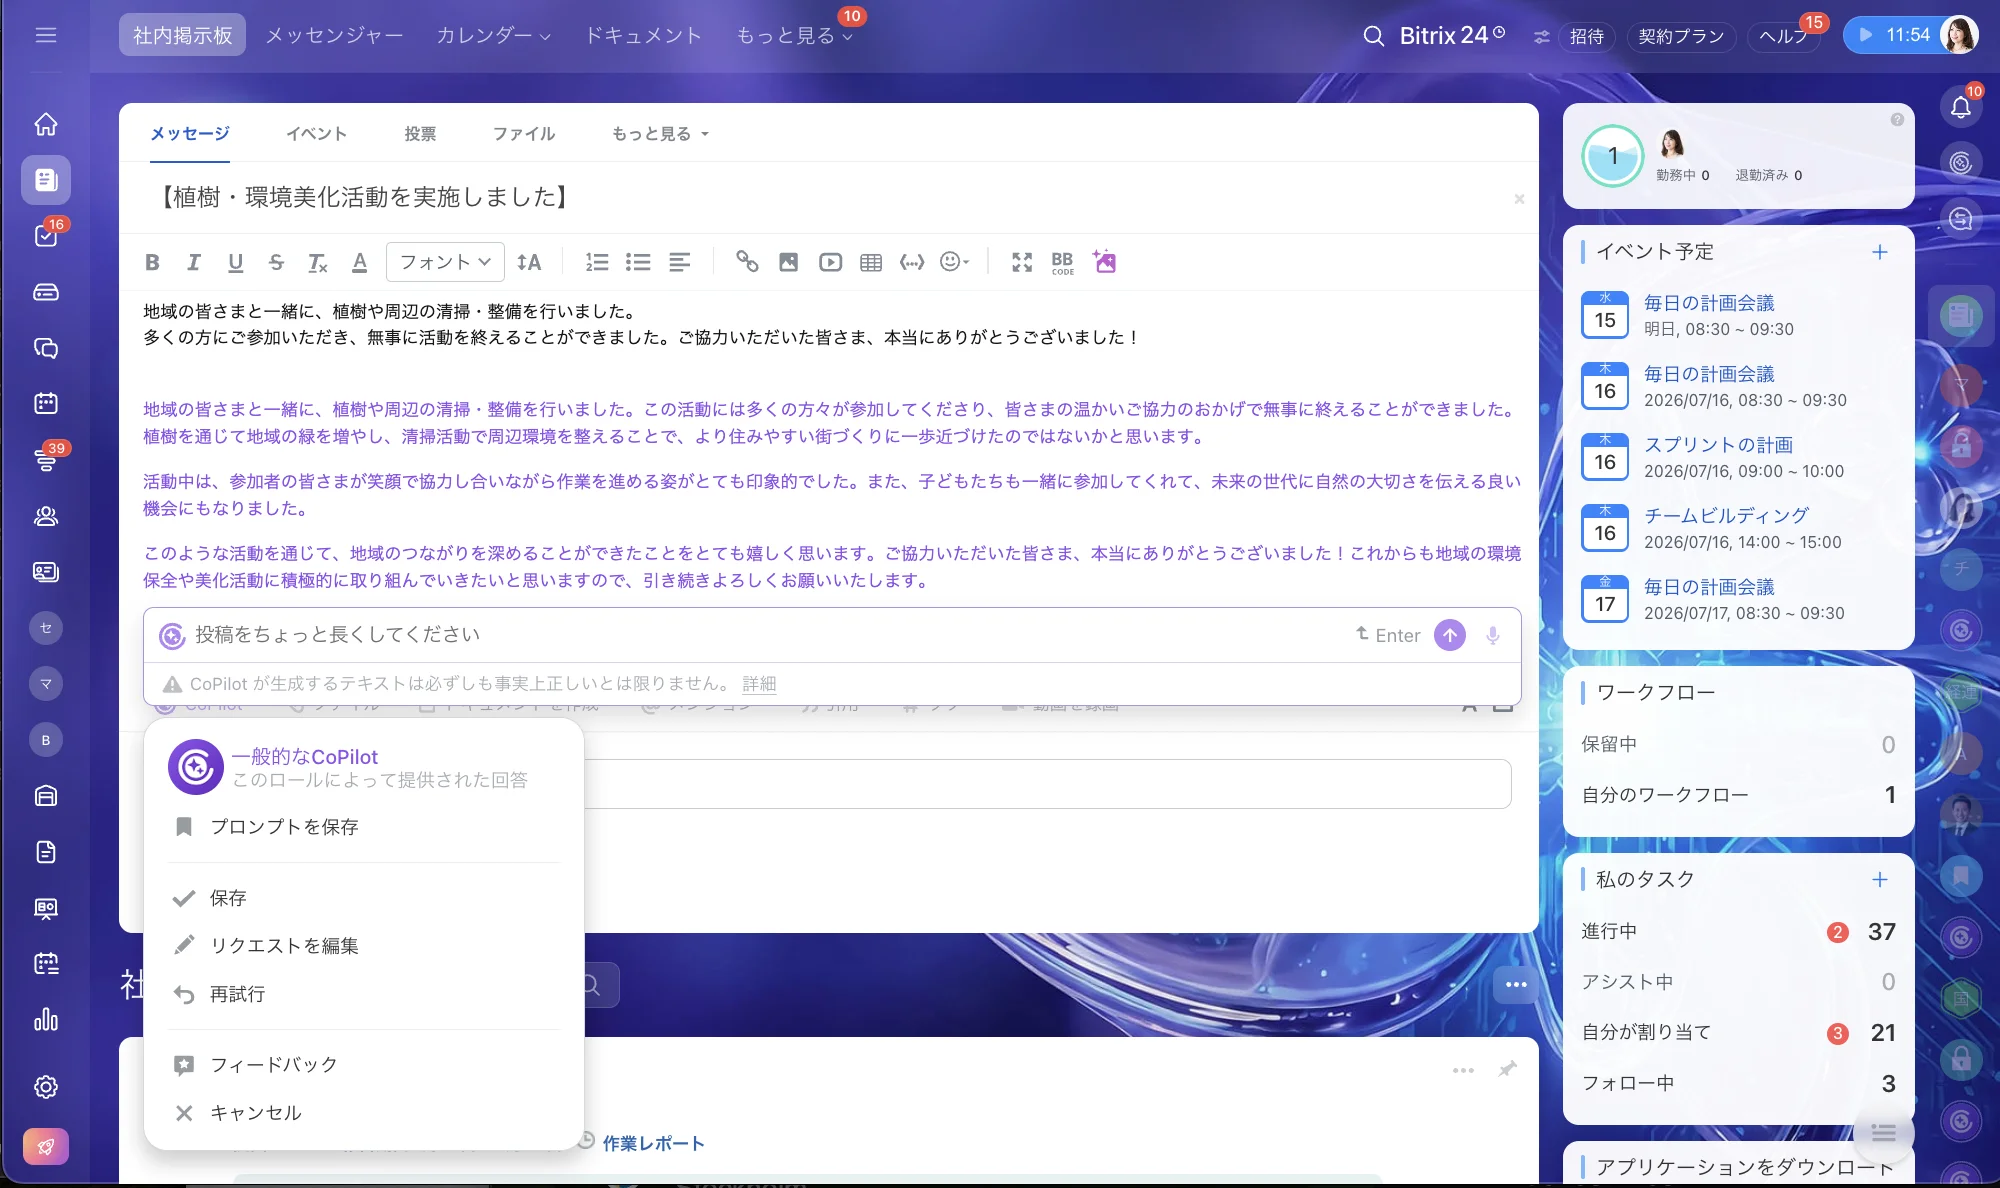Switch to the メッセージ tab
The height and width of the screenshot is (1188, 2000).
click(190, 133)
